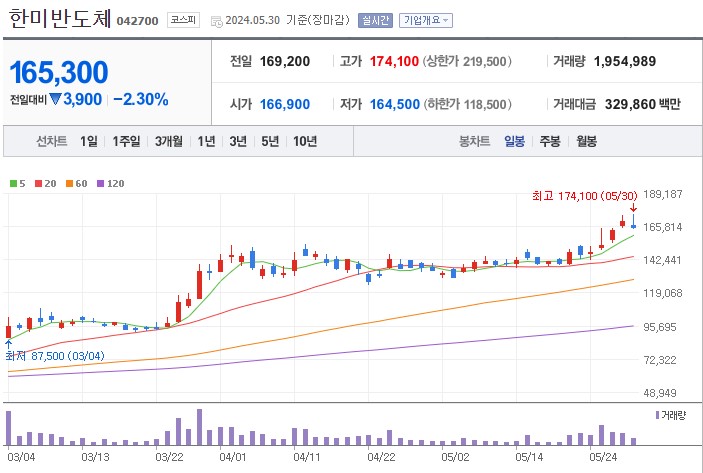Click the 05/24 date axis label
Viewport: 703px width, 473px height.
click(603, 457)
